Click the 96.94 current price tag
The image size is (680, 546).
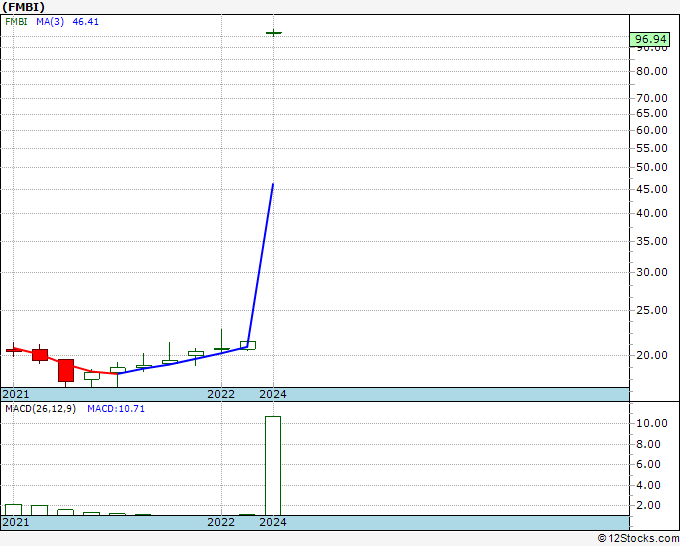pyautogui.click(x=650, y=39)
